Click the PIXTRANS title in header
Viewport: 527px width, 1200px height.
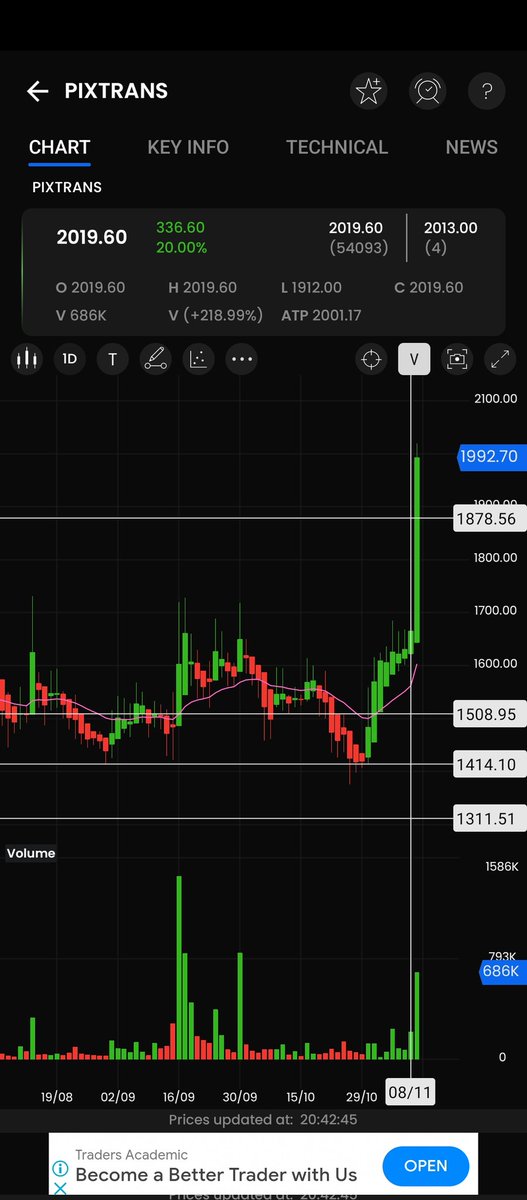[116, 91]
